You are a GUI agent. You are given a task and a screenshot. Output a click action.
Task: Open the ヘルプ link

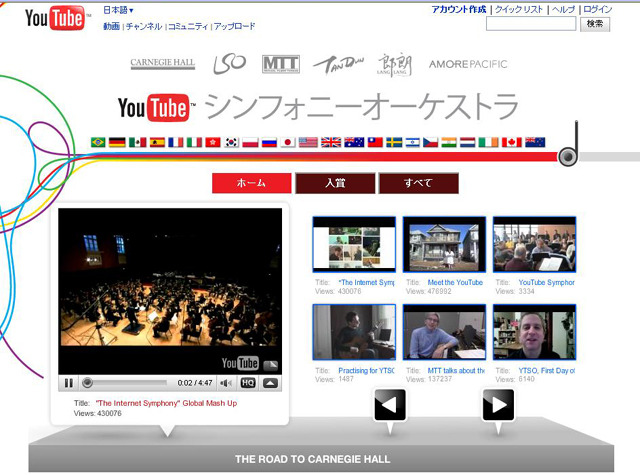coord(563,9)
